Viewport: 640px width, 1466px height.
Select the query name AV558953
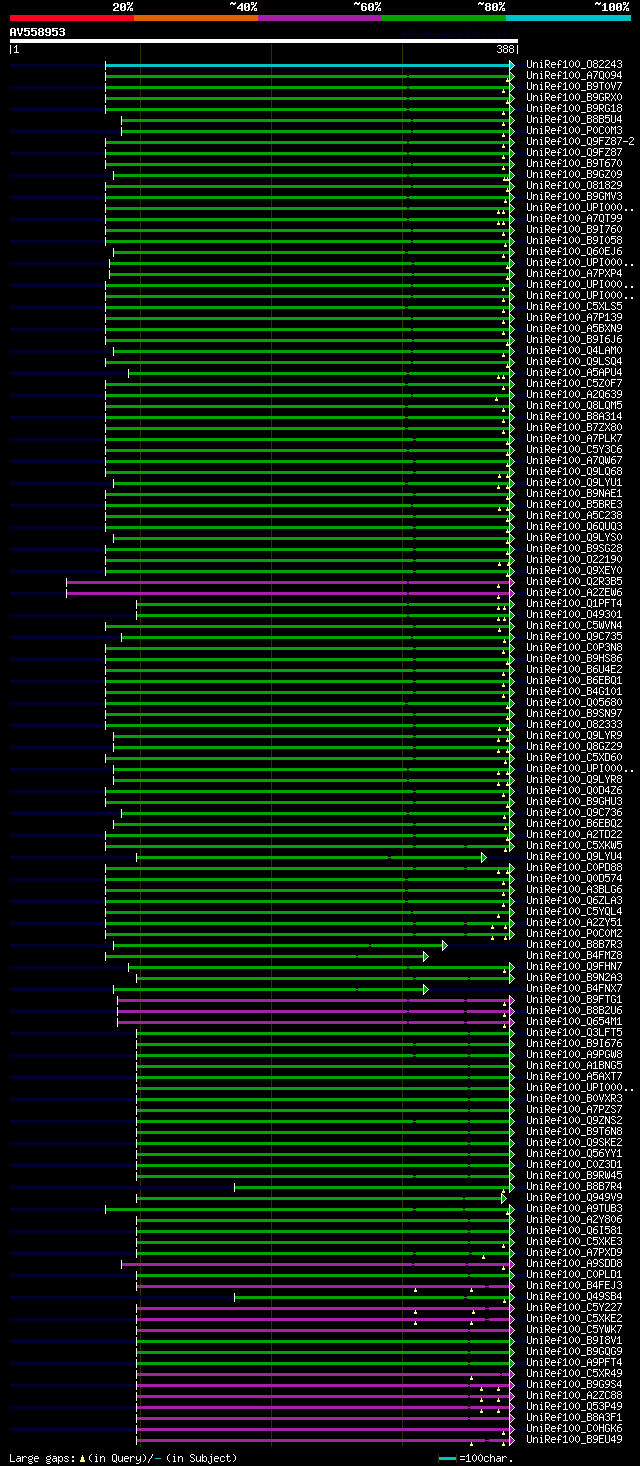38,32
